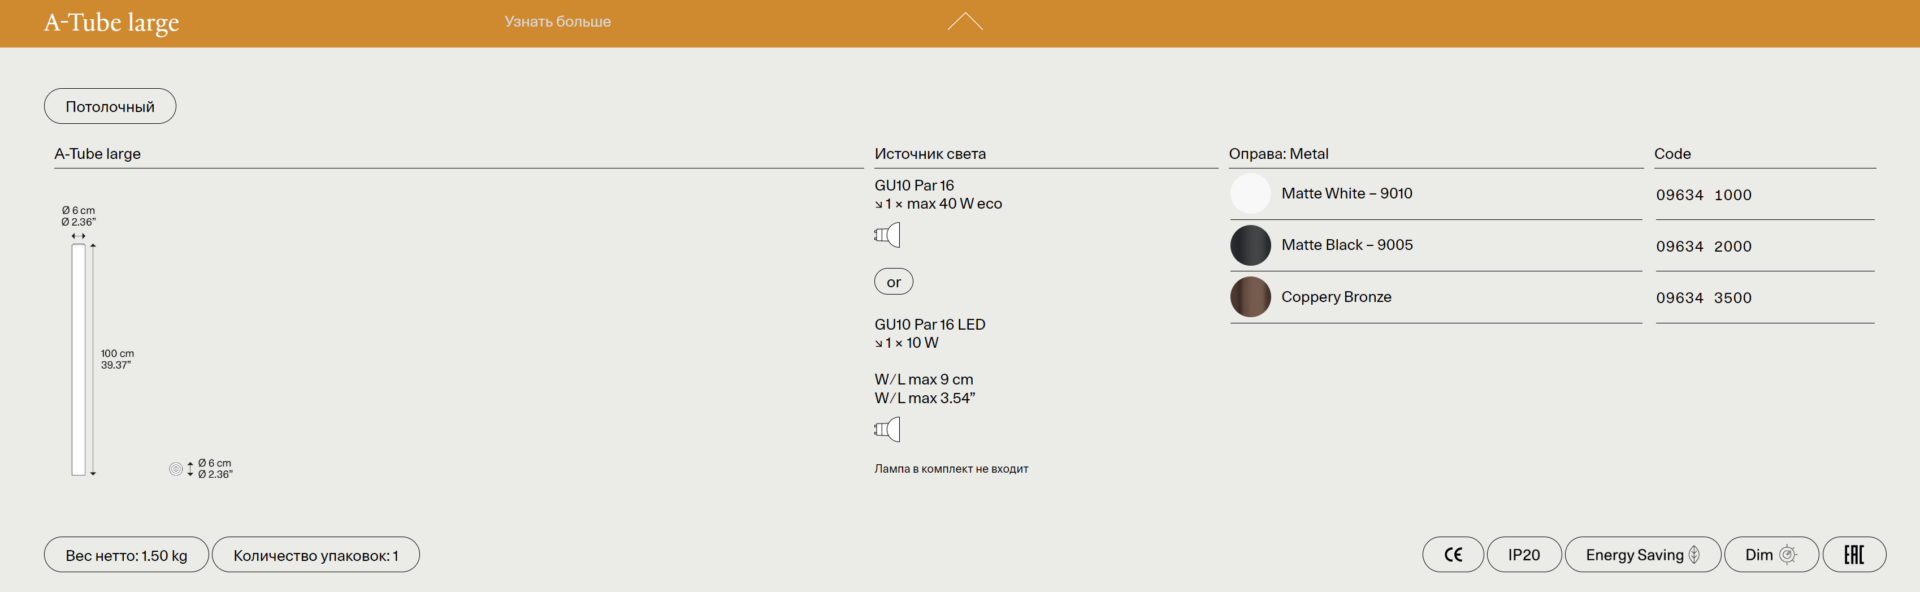Click the CE certification badge
Image resolution: width=1920 pixels, height=592 pixels.
pyautogui.click(x=1453, y=555)
